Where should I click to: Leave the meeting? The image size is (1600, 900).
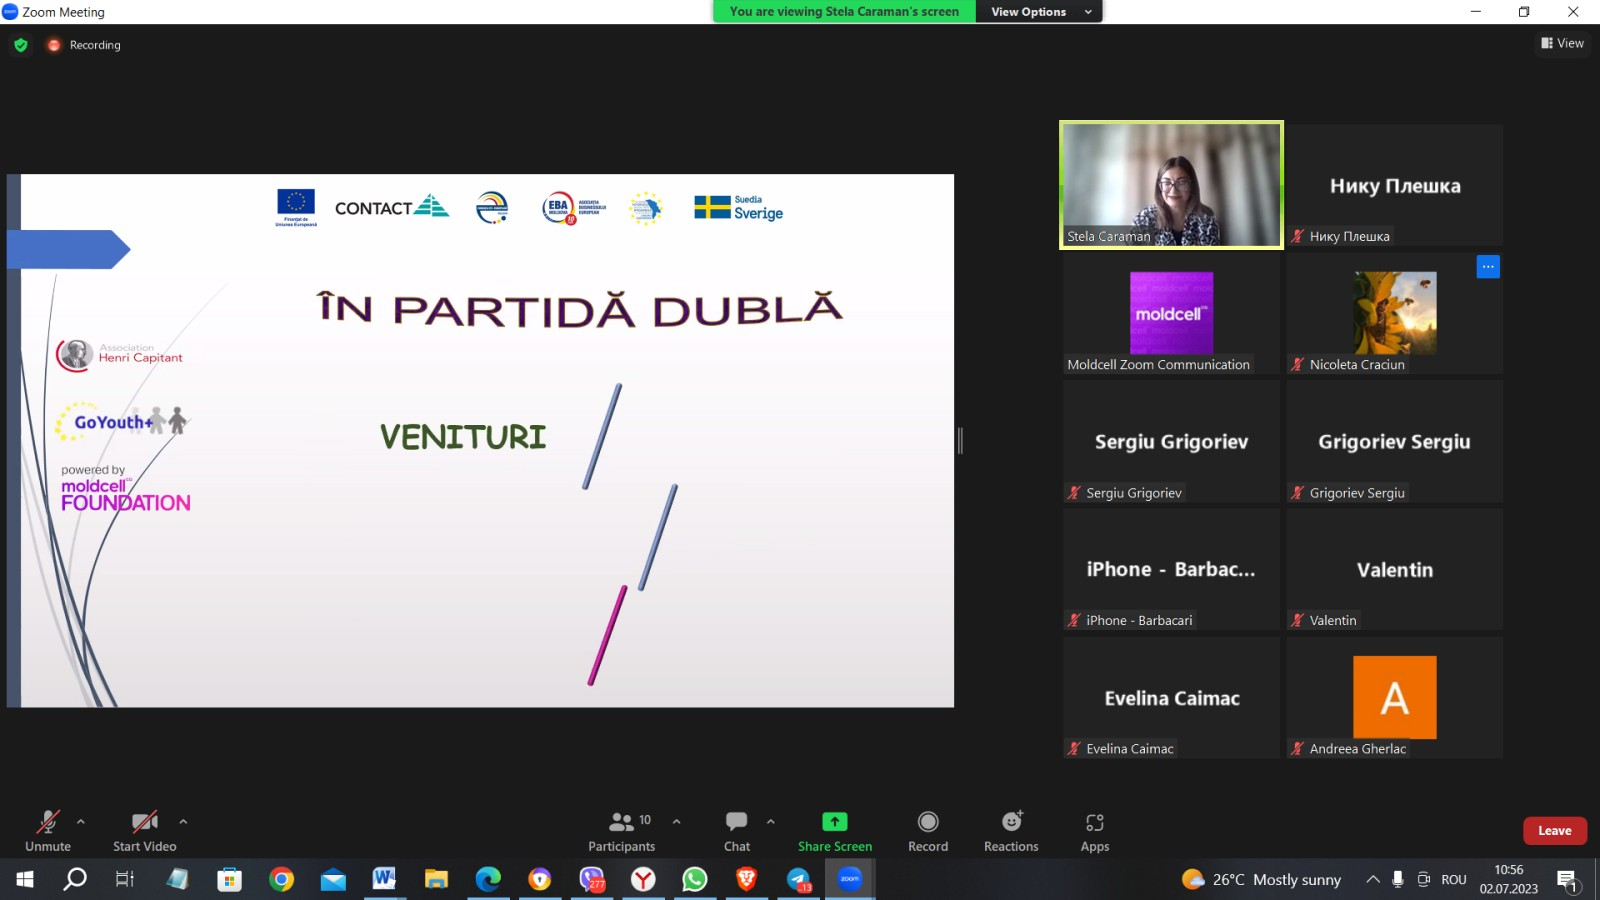pos(1554,831)
